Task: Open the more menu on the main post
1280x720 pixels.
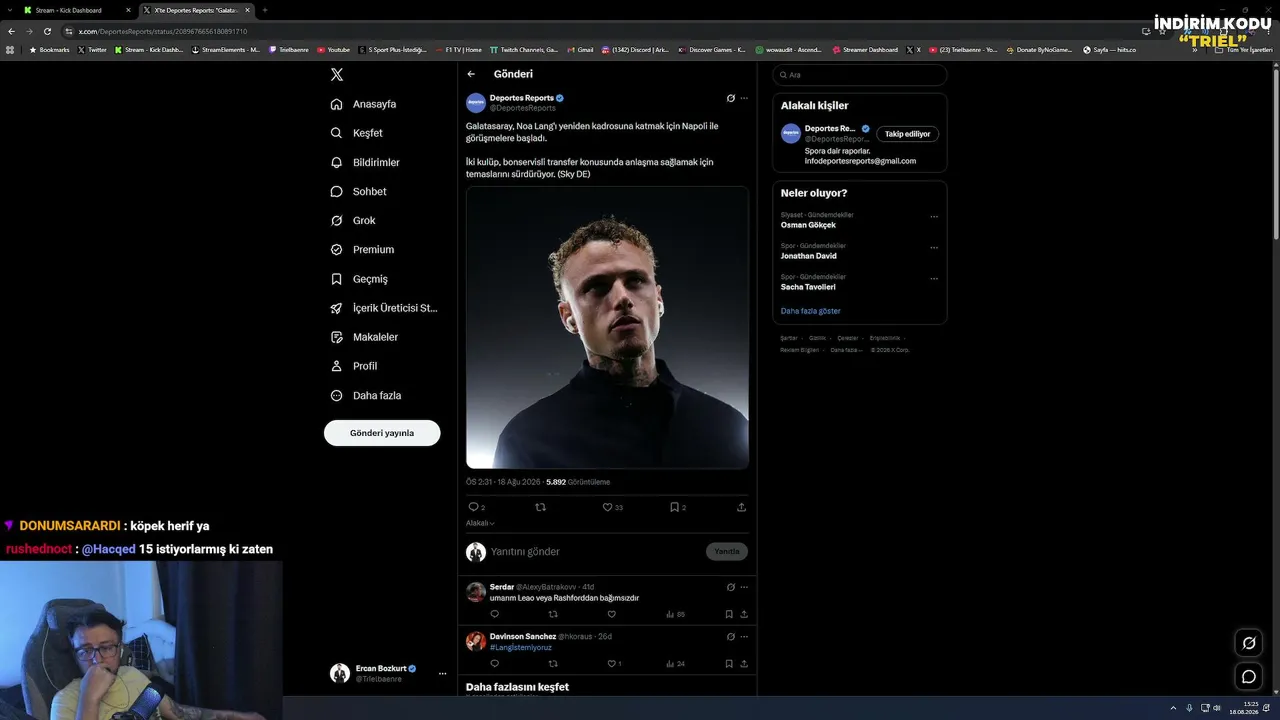Action: tap(744, 98)
